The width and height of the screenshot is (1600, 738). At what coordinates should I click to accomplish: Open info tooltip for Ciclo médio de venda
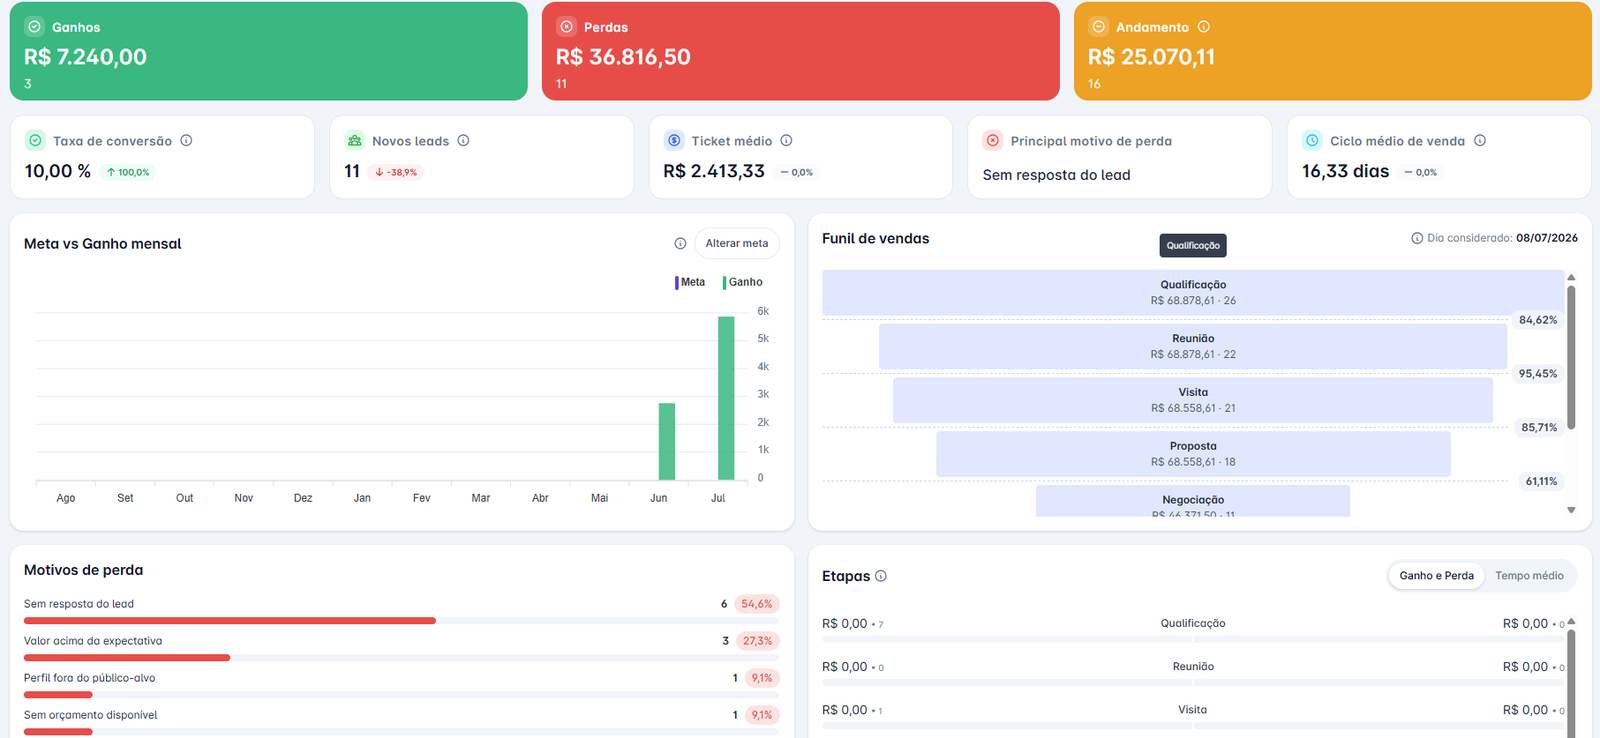(x=1480, y=141)
